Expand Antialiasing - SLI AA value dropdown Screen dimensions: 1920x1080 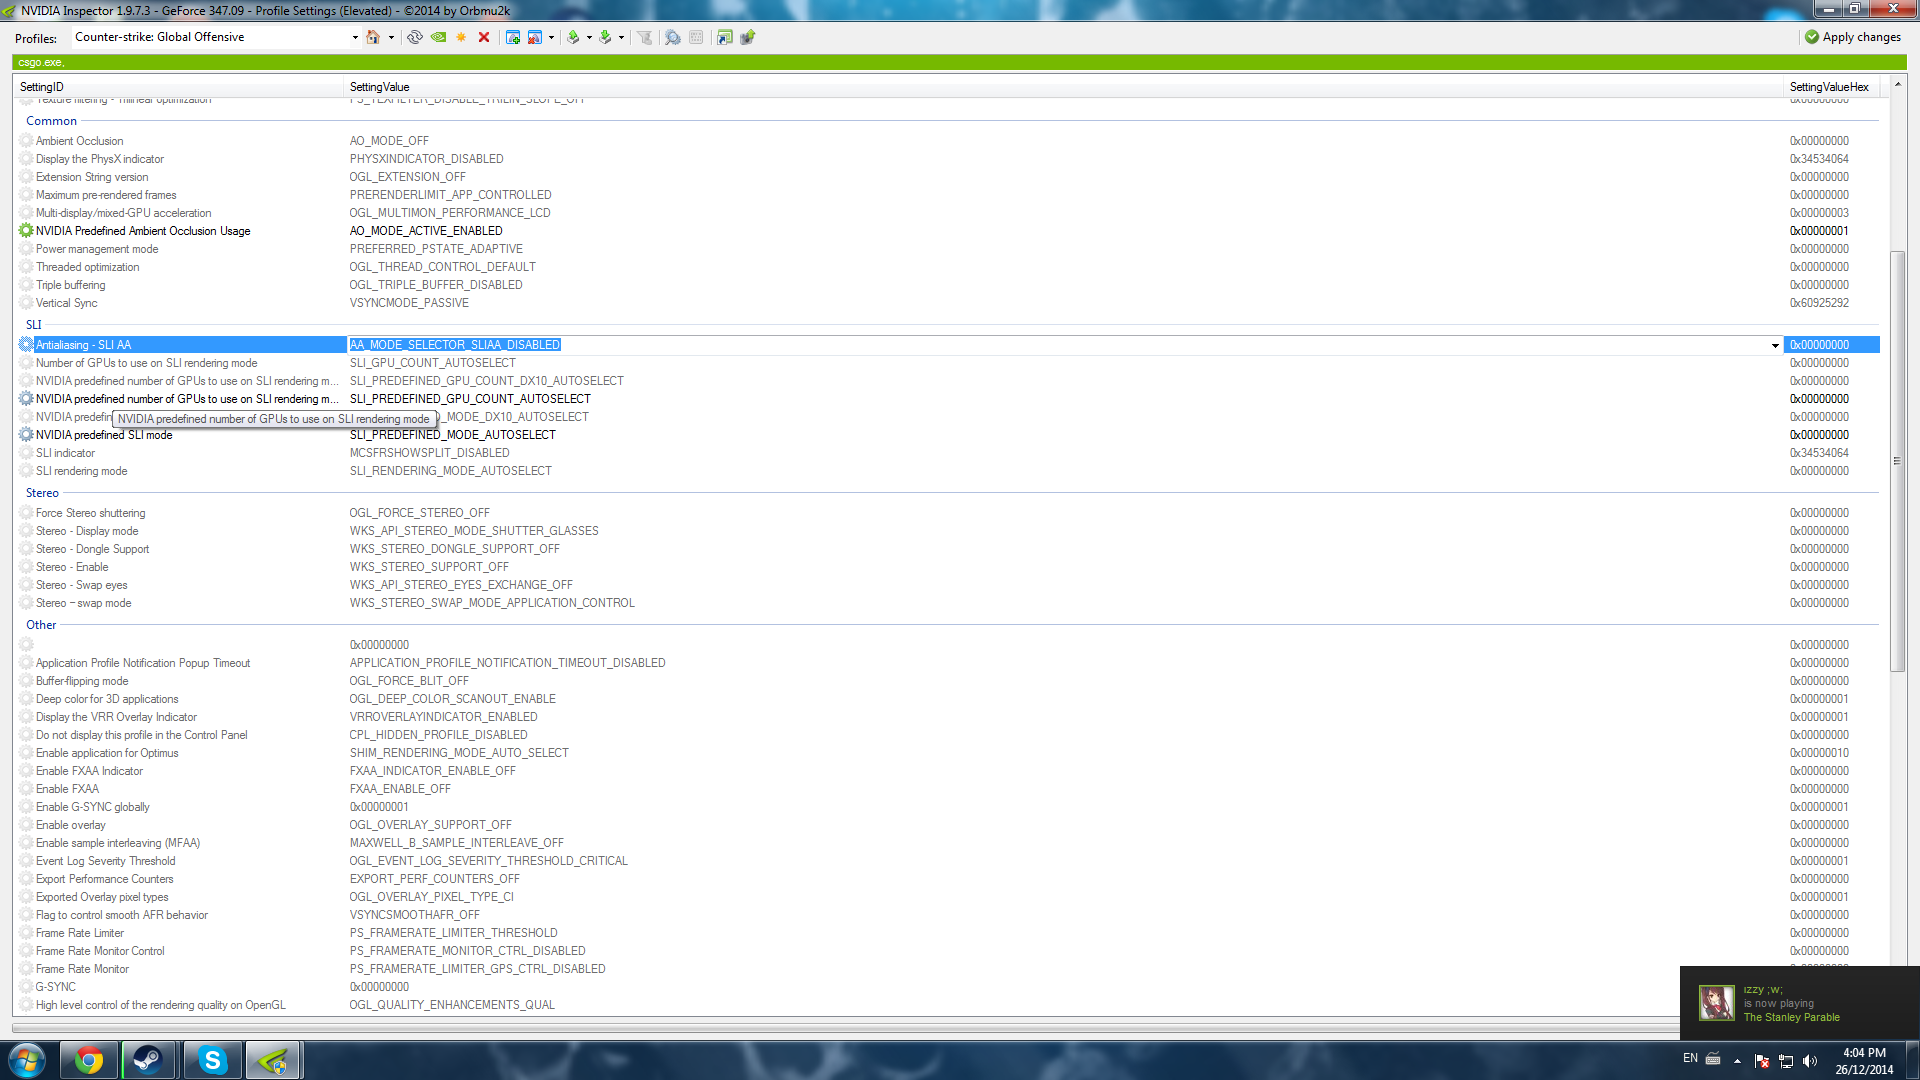pyautogui.click(x=1775, y=345)
